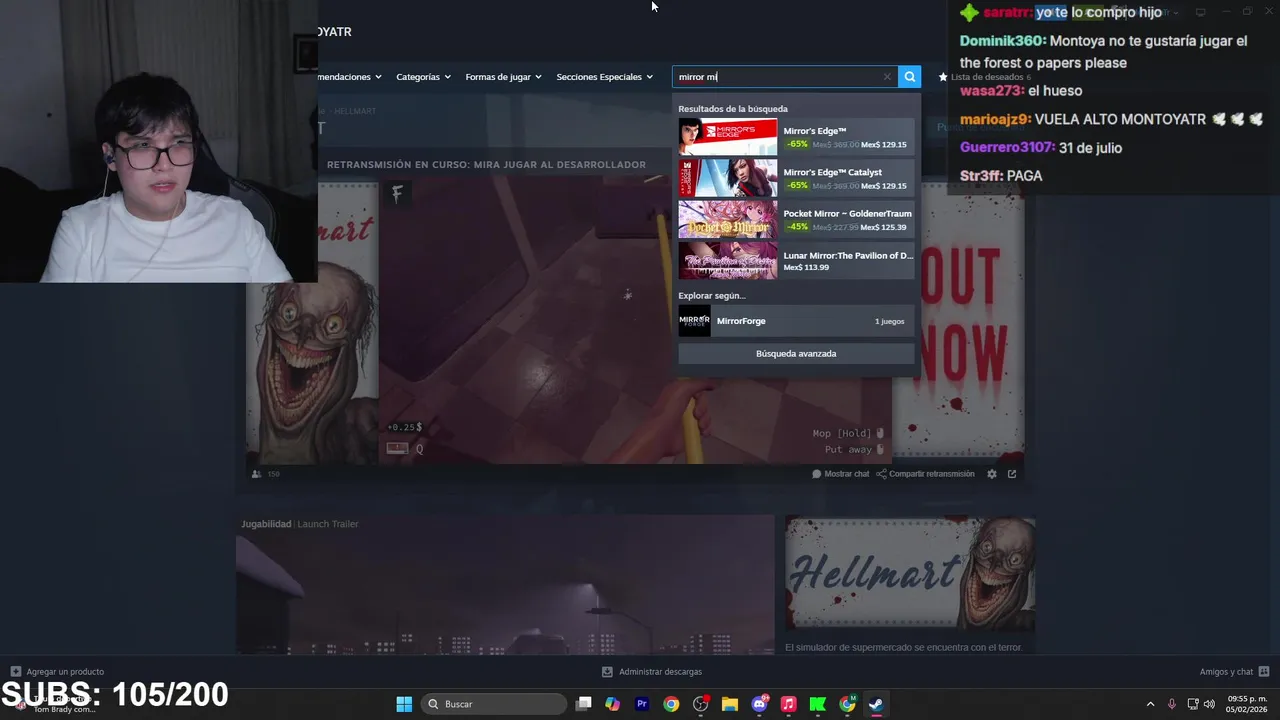This screenshot has height=720, width=1280.
Task: Open the Mirror's Edge™ search result
Action: (796, 137)
